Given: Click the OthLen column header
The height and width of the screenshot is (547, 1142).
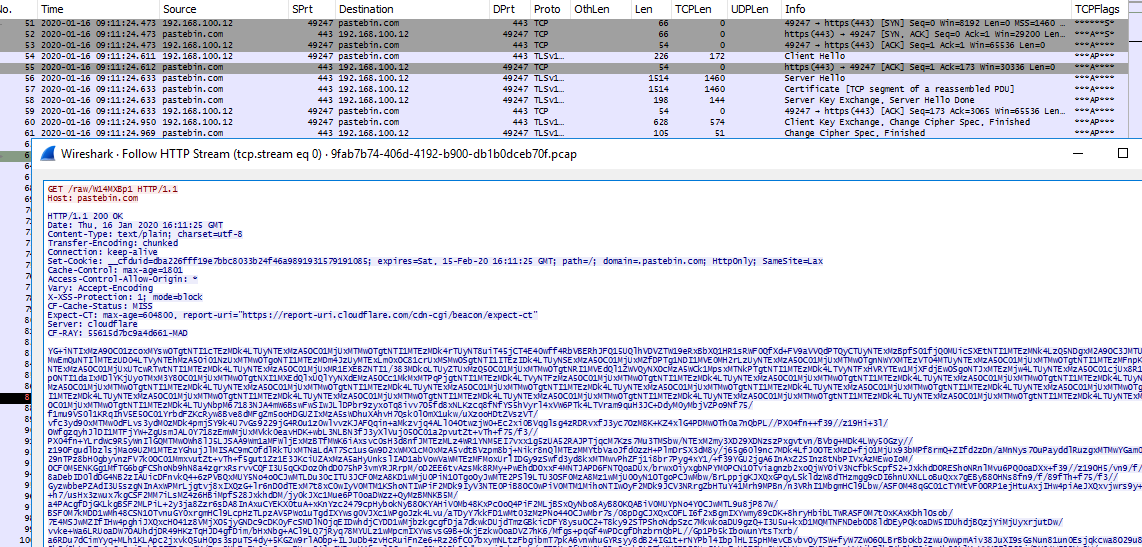Looking at the screenshot, I should (600, 9).
